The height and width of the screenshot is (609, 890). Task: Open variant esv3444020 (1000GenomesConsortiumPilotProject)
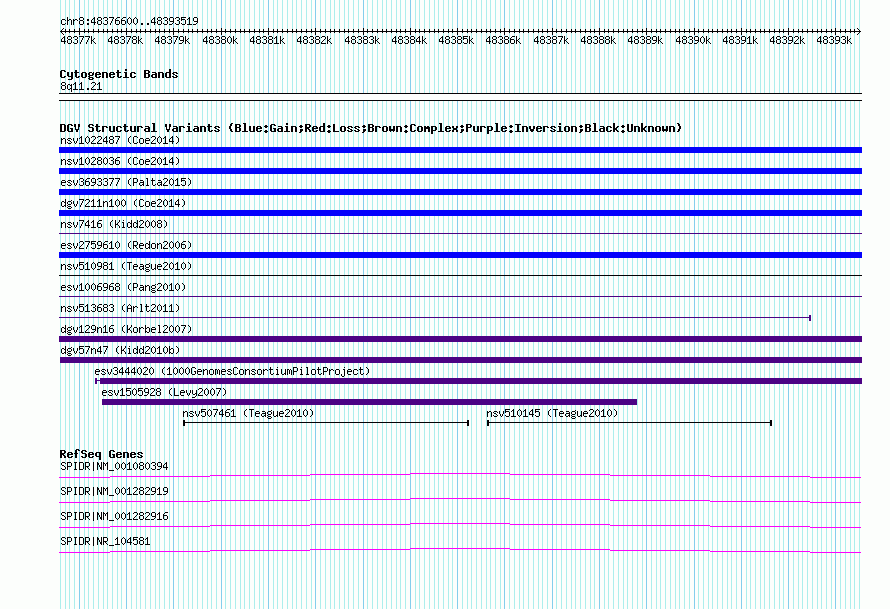[232, 371]
